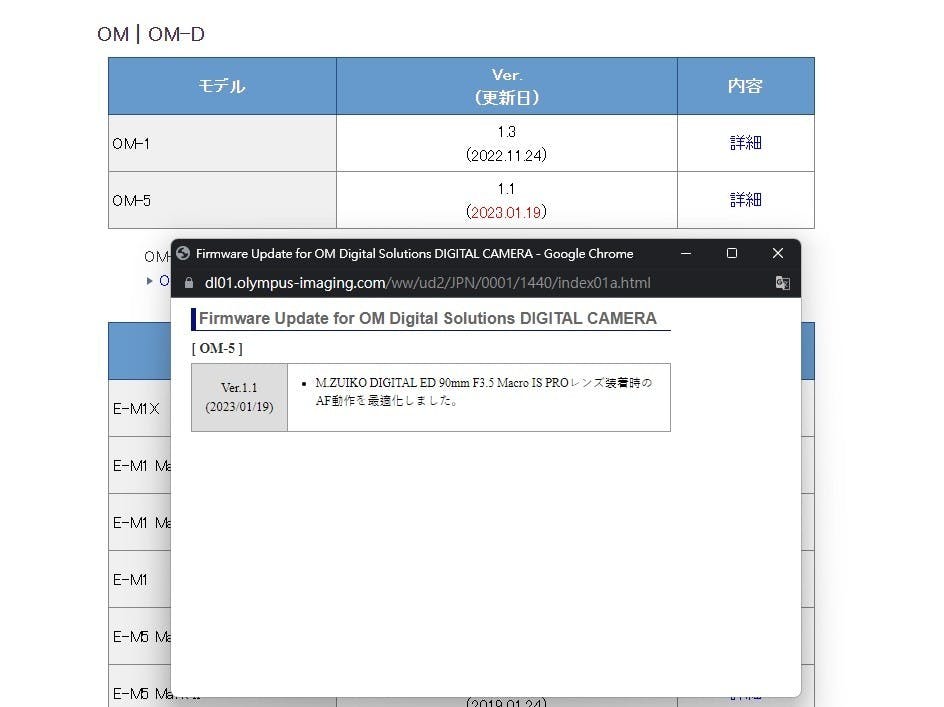
Task: Click the Ver.1.1 (2023/01/19) cell in popup
Action: tap(240, 397)
